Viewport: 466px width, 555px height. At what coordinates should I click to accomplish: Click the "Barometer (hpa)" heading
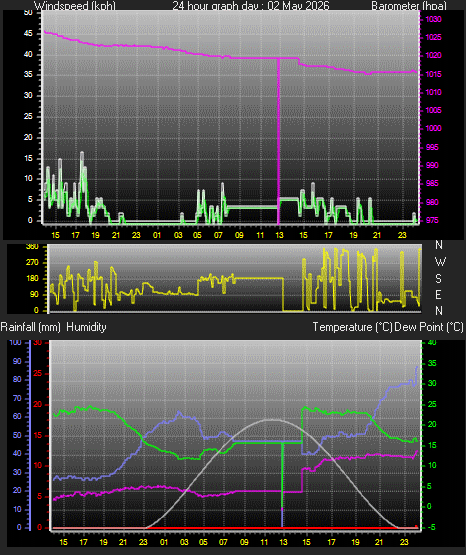tap(409, 6)
